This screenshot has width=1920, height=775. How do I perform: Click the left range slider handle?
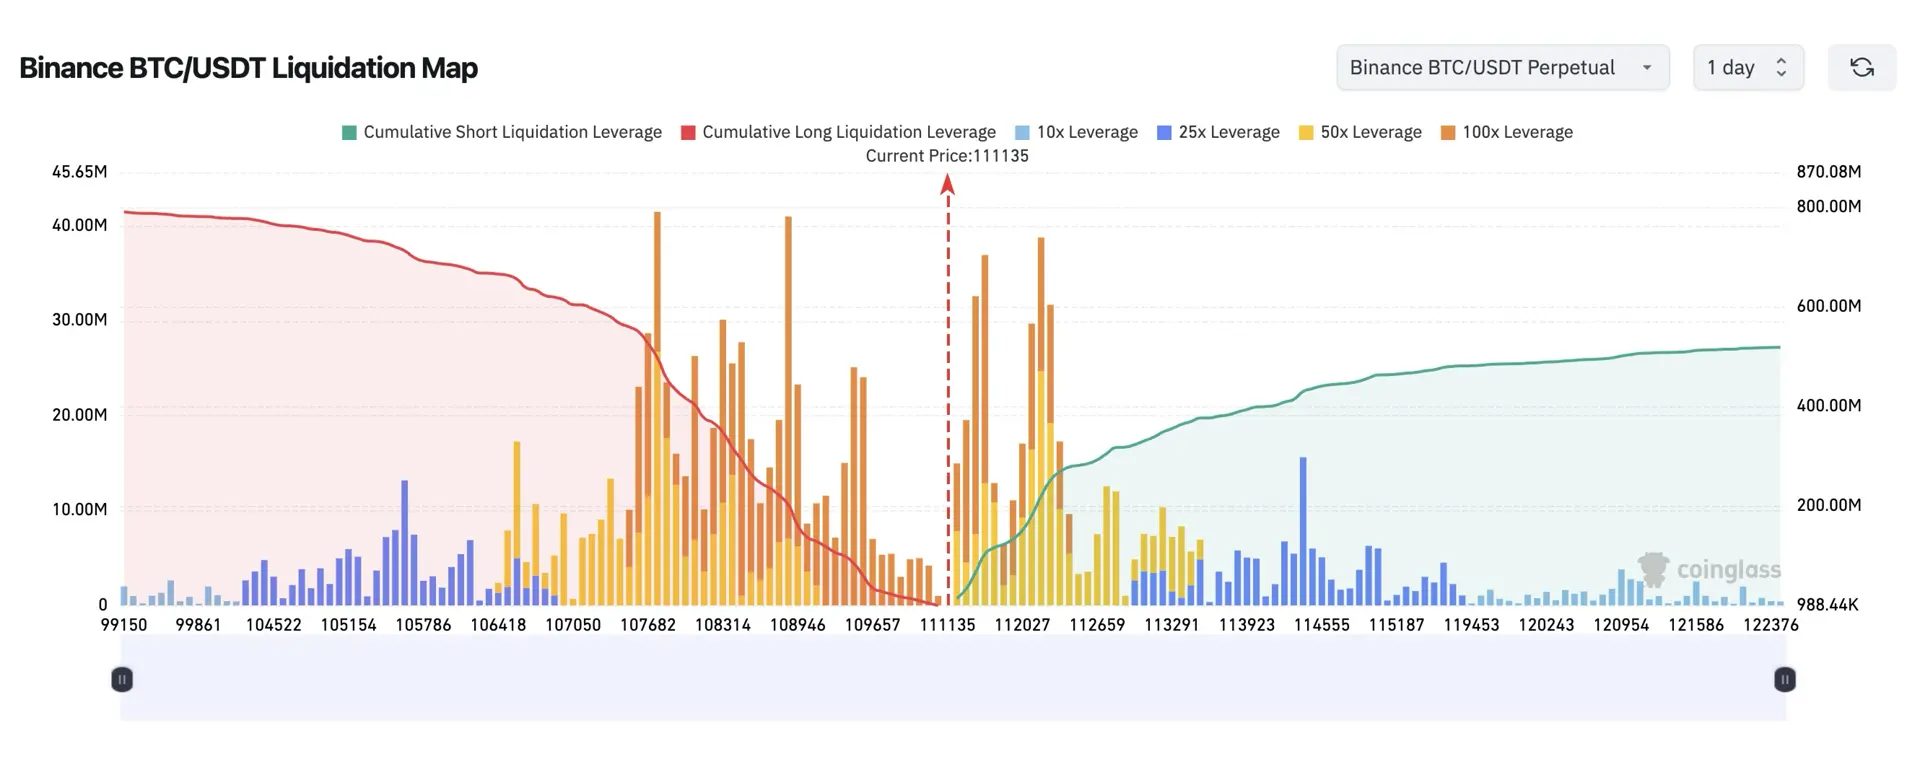pos(122,680)
